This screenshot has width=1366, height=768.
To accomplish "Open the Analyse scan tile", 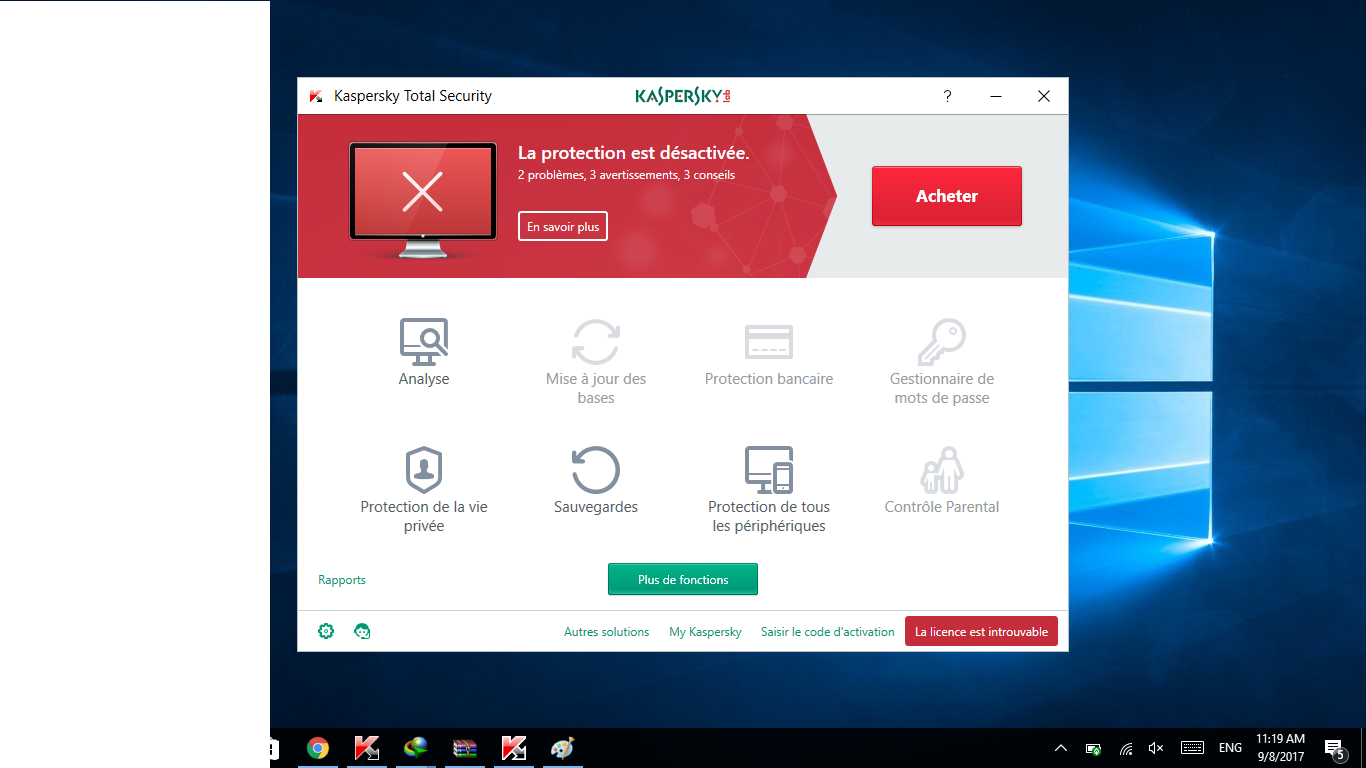I will coord(424,352).
